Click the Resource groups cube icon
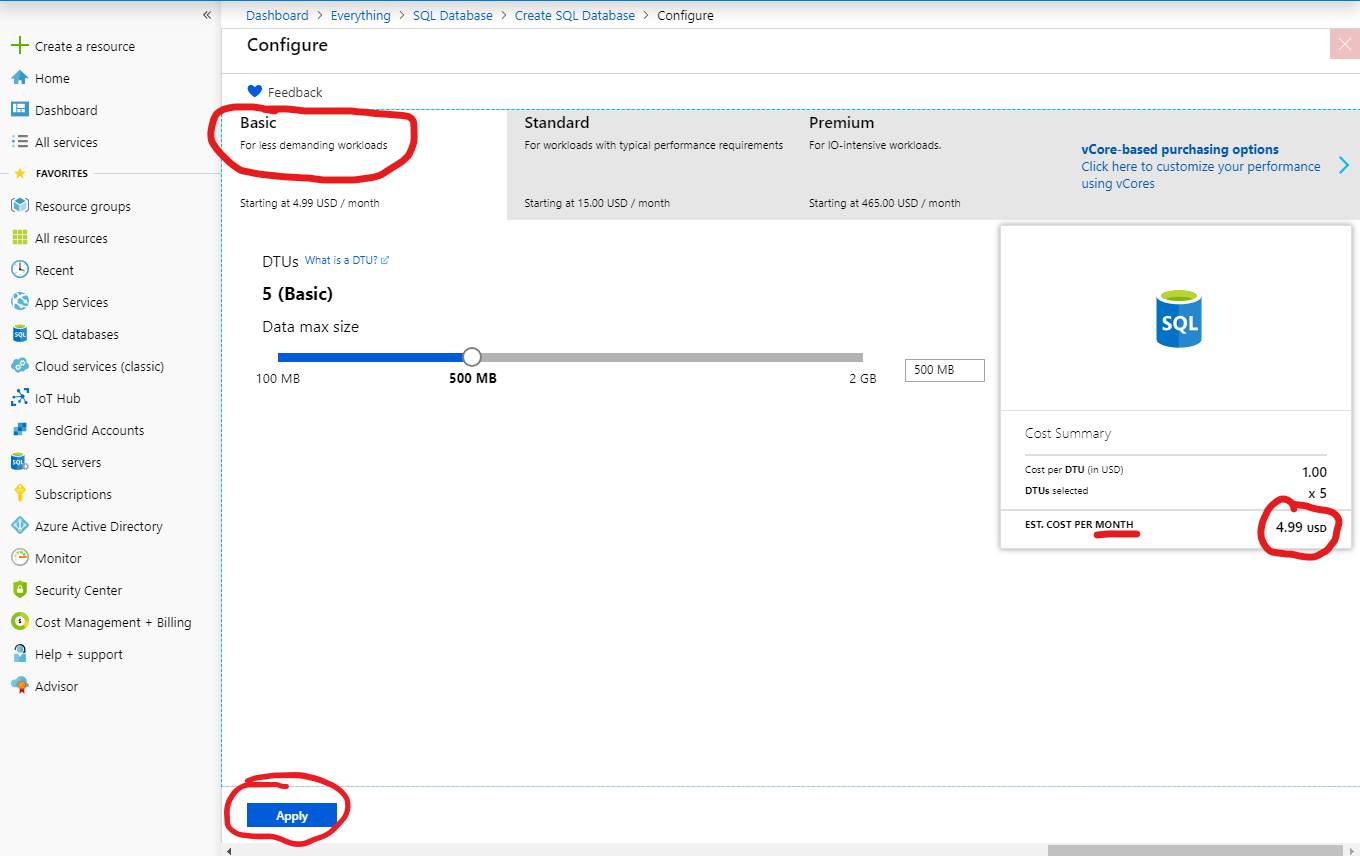Screen dimensions: 1360x856 [x=19, y=206]
